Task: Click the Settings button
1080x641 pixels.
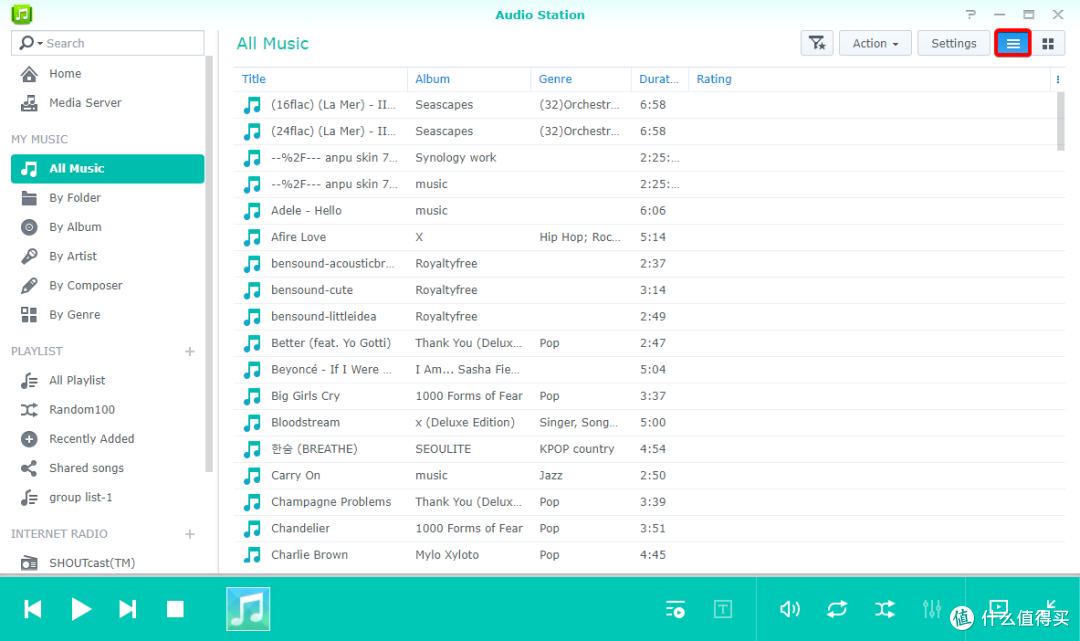Action: 953,43
